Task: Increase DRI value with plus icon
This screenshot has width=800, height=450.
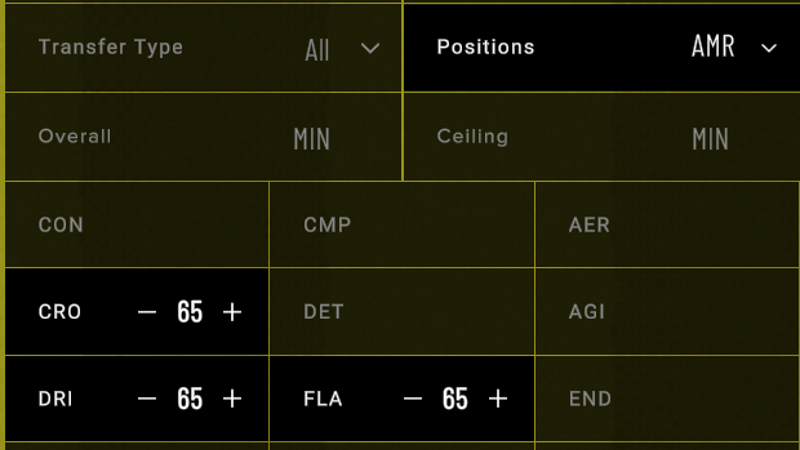Action: coord(232,398)
